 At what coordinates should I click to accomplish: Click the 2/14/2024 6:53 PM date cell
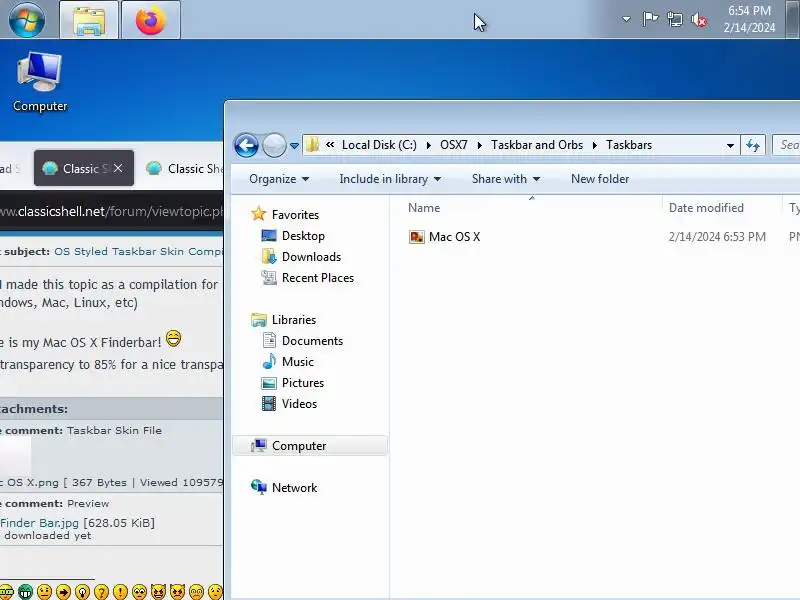(x=717, y=237)
